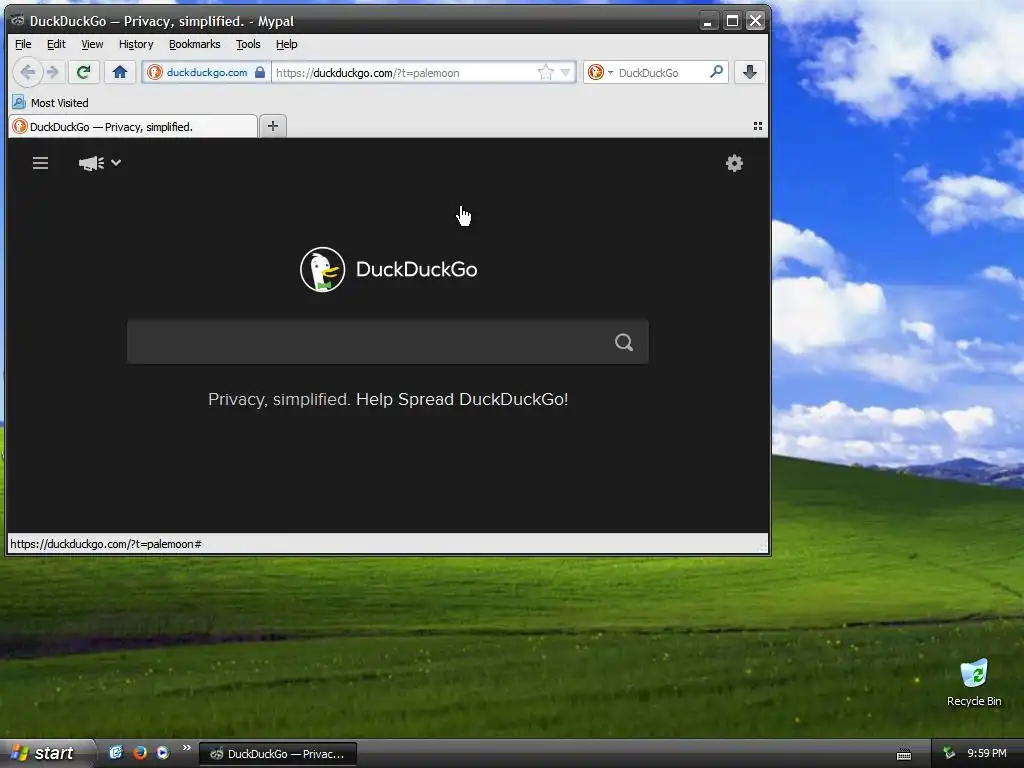
Task: Reload the current page
Action: 84,72
